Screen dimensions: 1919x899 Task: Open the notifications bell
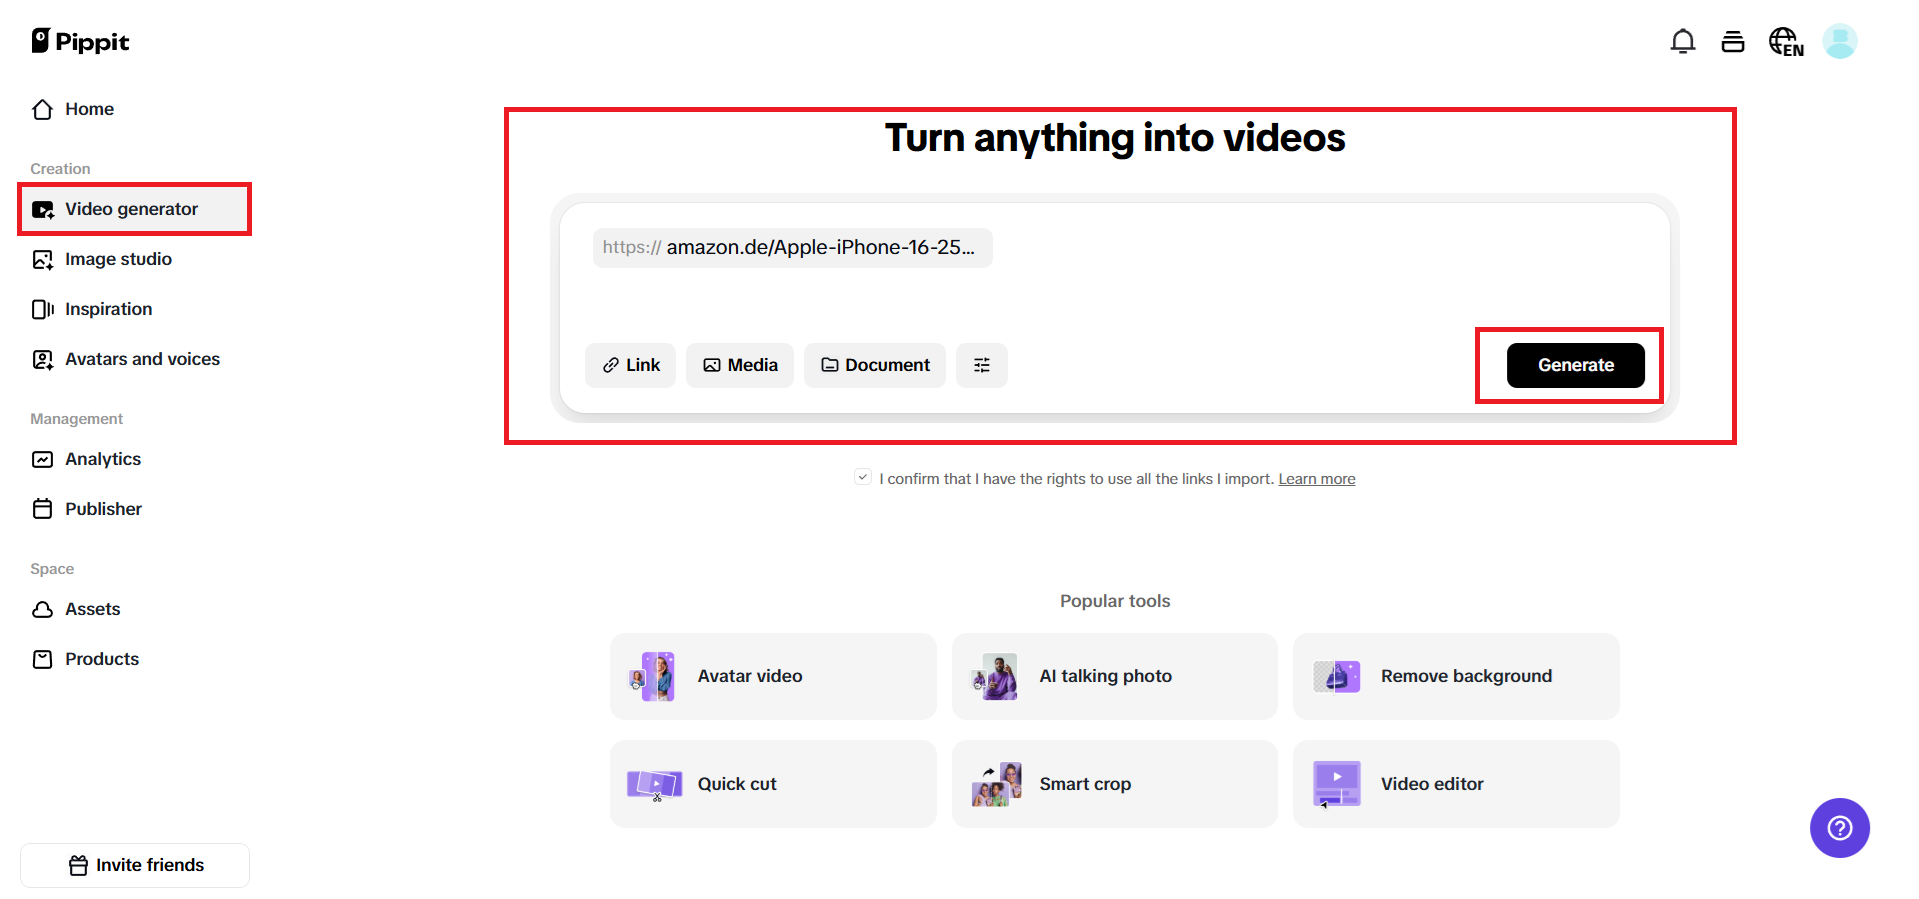click(1683, 42)
